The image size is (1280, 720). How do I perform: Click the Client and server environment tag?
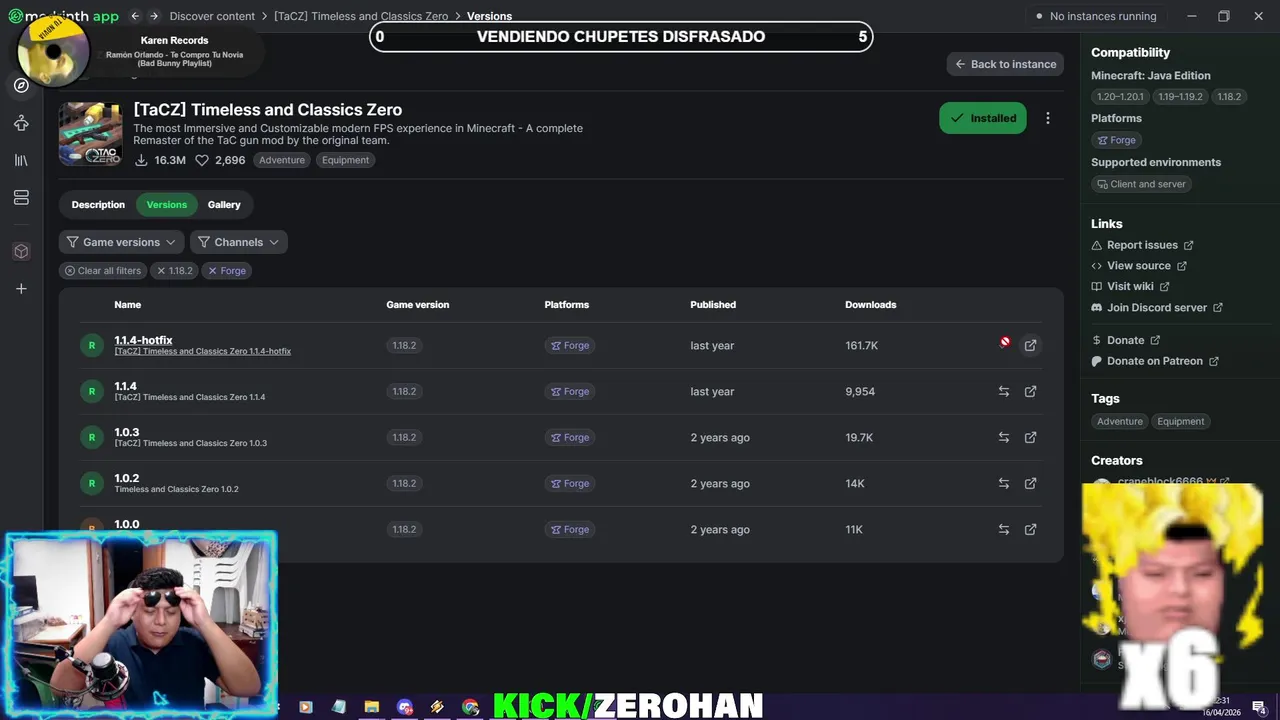coord(1141,184)
